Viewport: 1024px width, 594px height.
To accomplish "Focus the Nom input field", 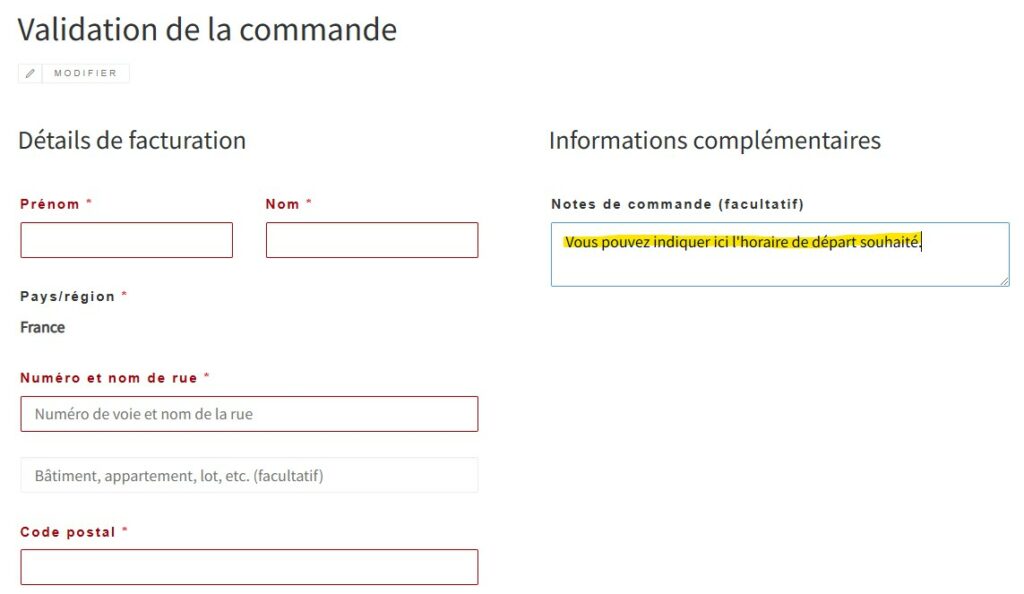I will click(372, 240).
